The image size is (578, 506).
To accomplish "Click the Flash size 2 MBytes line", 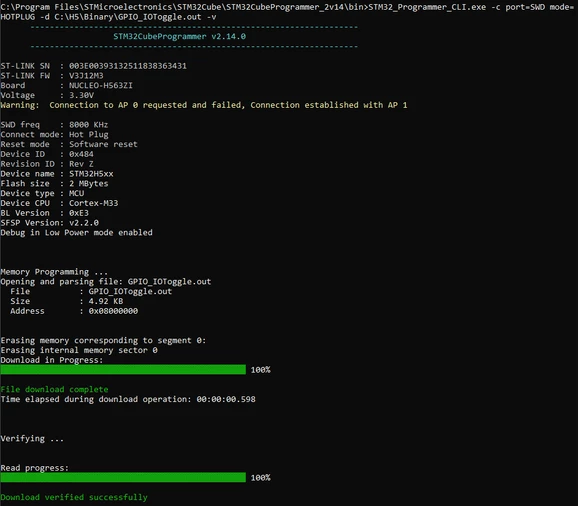I will click(x=55, y=184).
